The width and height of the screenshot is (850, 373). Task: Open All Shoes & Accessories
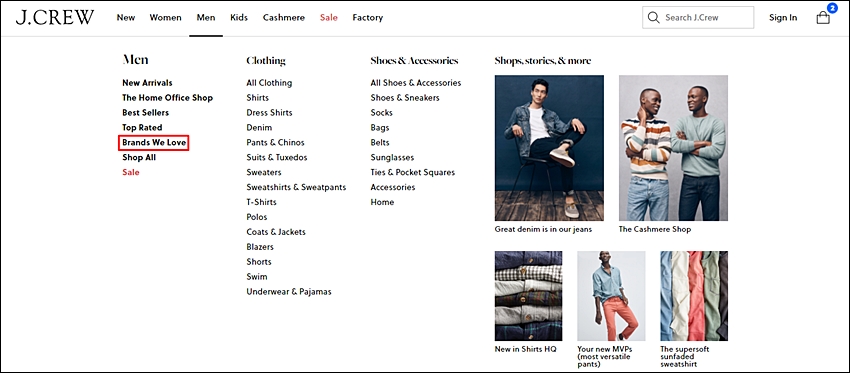coord(416,83)
